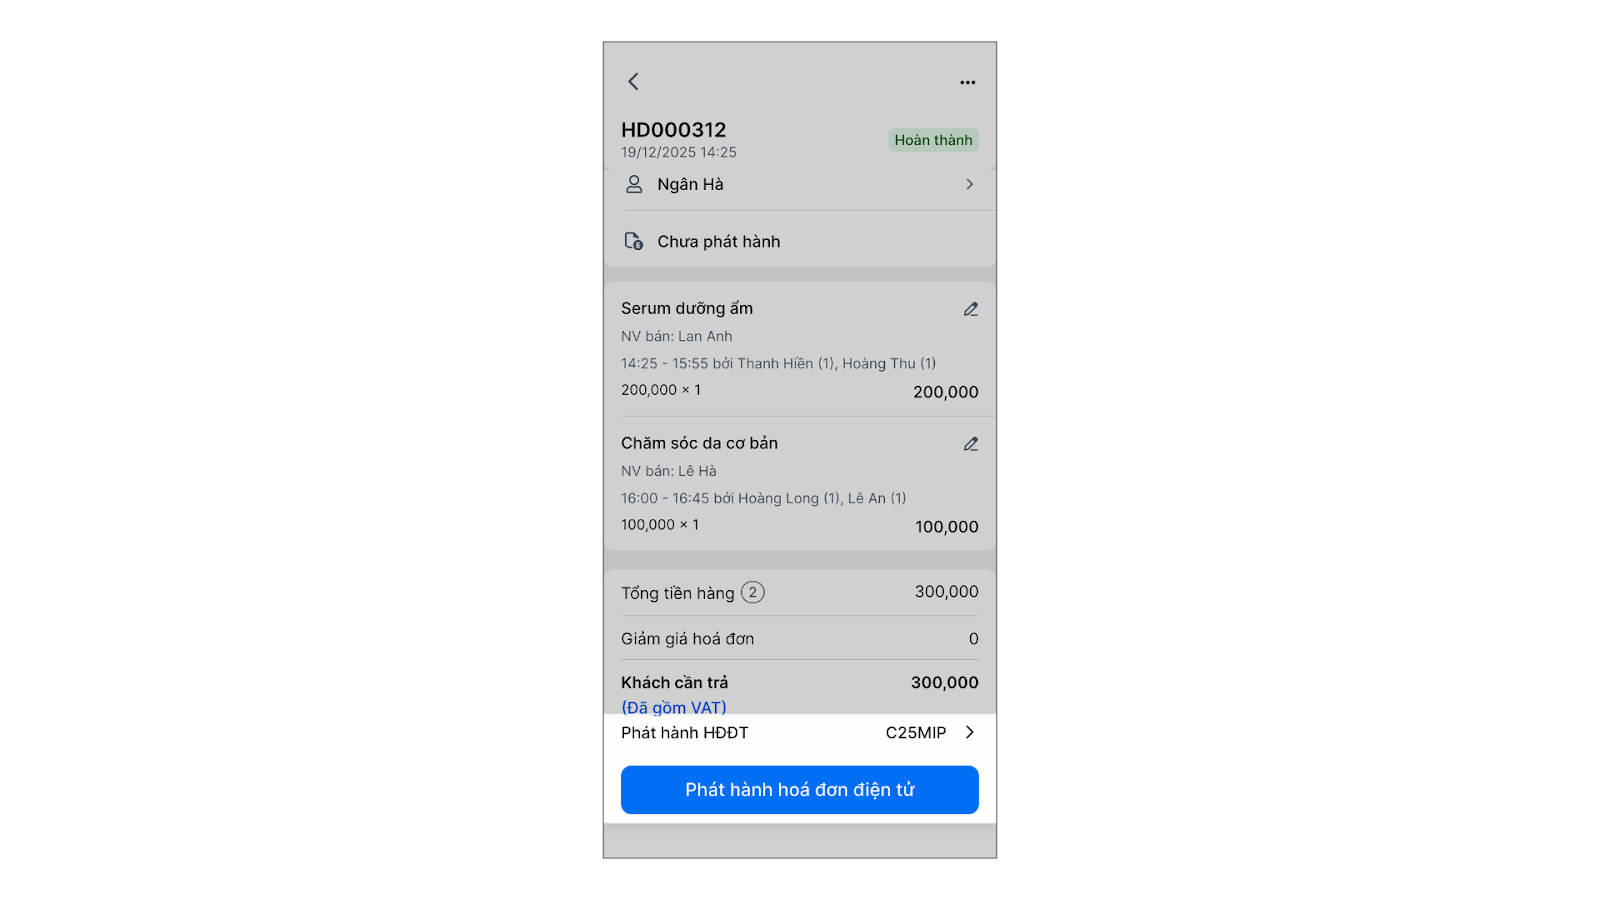Click the Phát hành HĐĐT label

(x=685, y=733)
